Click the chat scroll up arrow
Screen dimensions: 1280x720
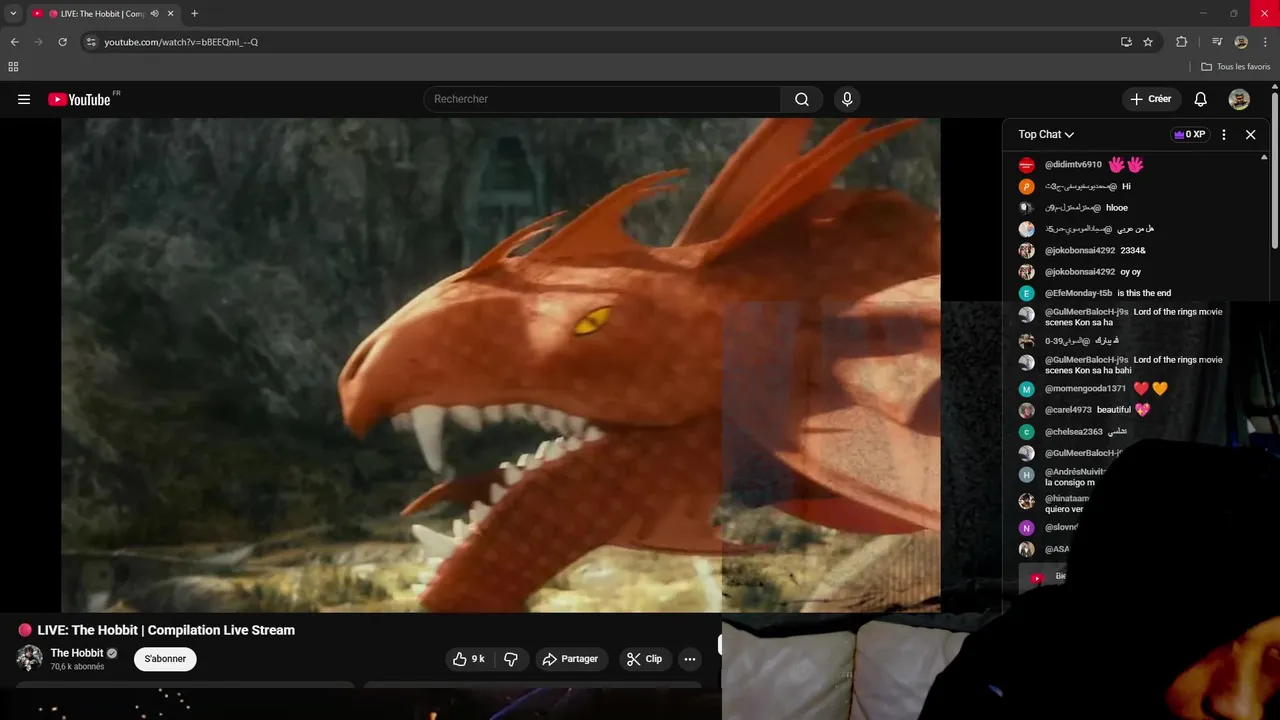(1264, 158)
